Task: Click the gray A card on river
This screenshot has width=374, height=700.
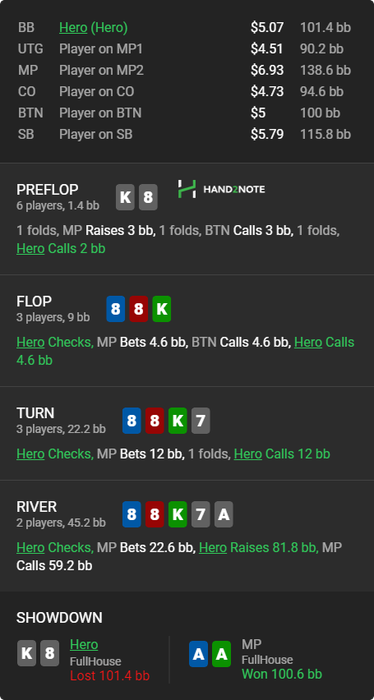Action: tap(224, 514)
